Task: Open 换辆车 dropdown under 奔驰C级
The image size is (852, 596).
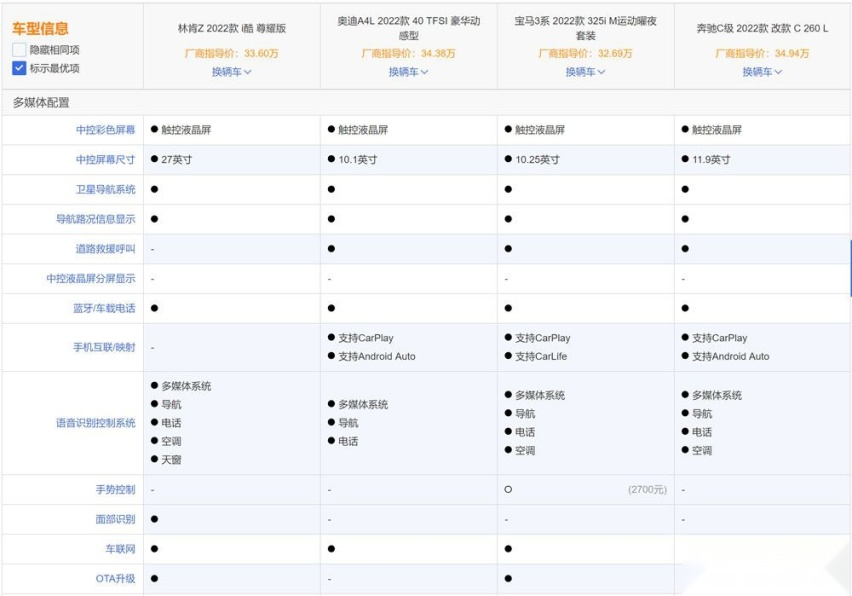Action: (x=762, y=72)
